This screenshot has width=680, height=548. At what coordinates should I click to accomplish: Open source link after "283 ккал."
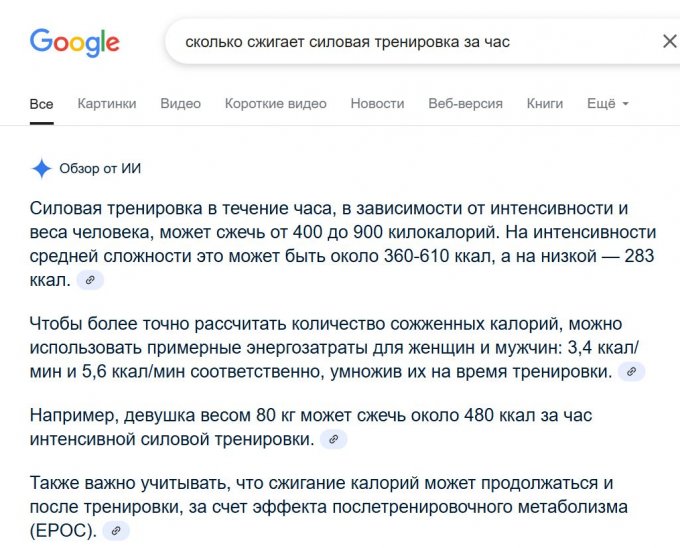90,281
